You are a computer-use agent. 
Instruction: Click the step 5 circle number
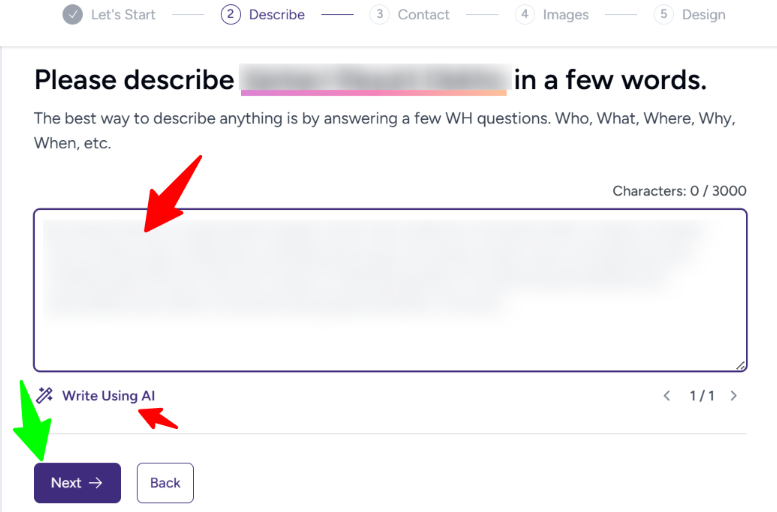pos(663,15)
